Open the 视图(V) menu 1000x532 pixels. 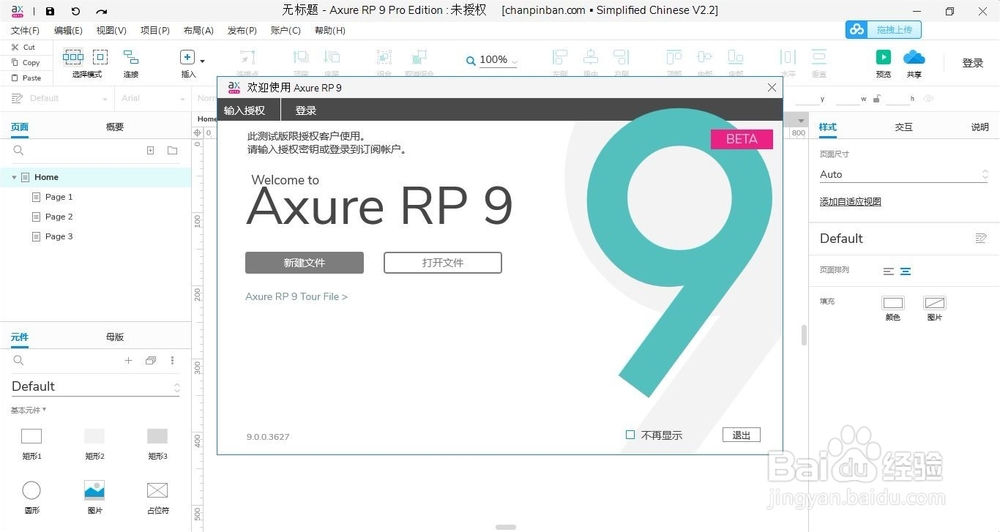112,30
